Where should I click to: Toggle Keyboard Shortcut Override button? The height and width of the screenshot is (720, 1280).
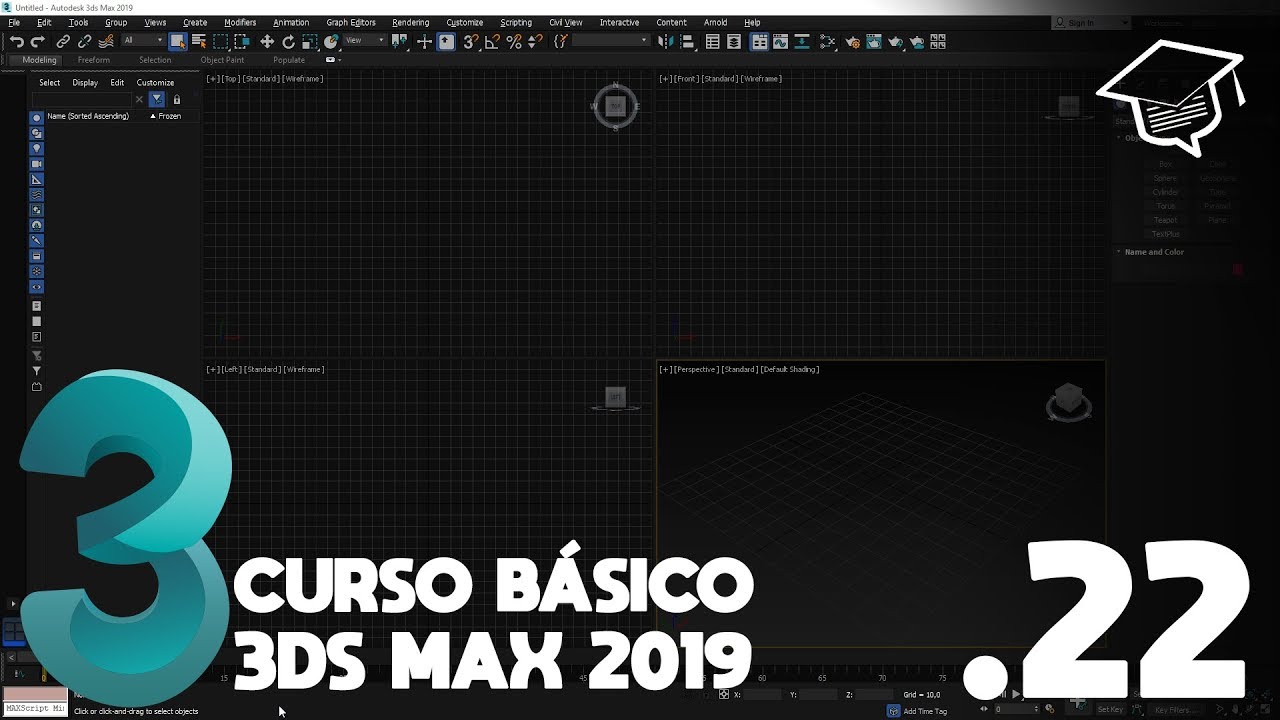pyautogui.click(x=446, y=41)
